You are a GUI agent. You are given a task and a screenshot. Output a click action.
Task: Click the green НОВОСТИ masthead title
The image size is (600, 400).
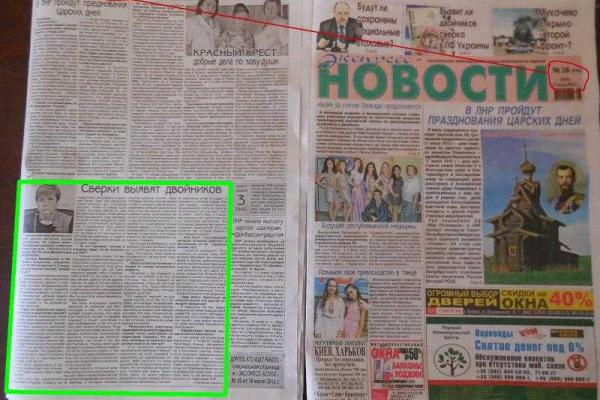[x=434, y=83]
